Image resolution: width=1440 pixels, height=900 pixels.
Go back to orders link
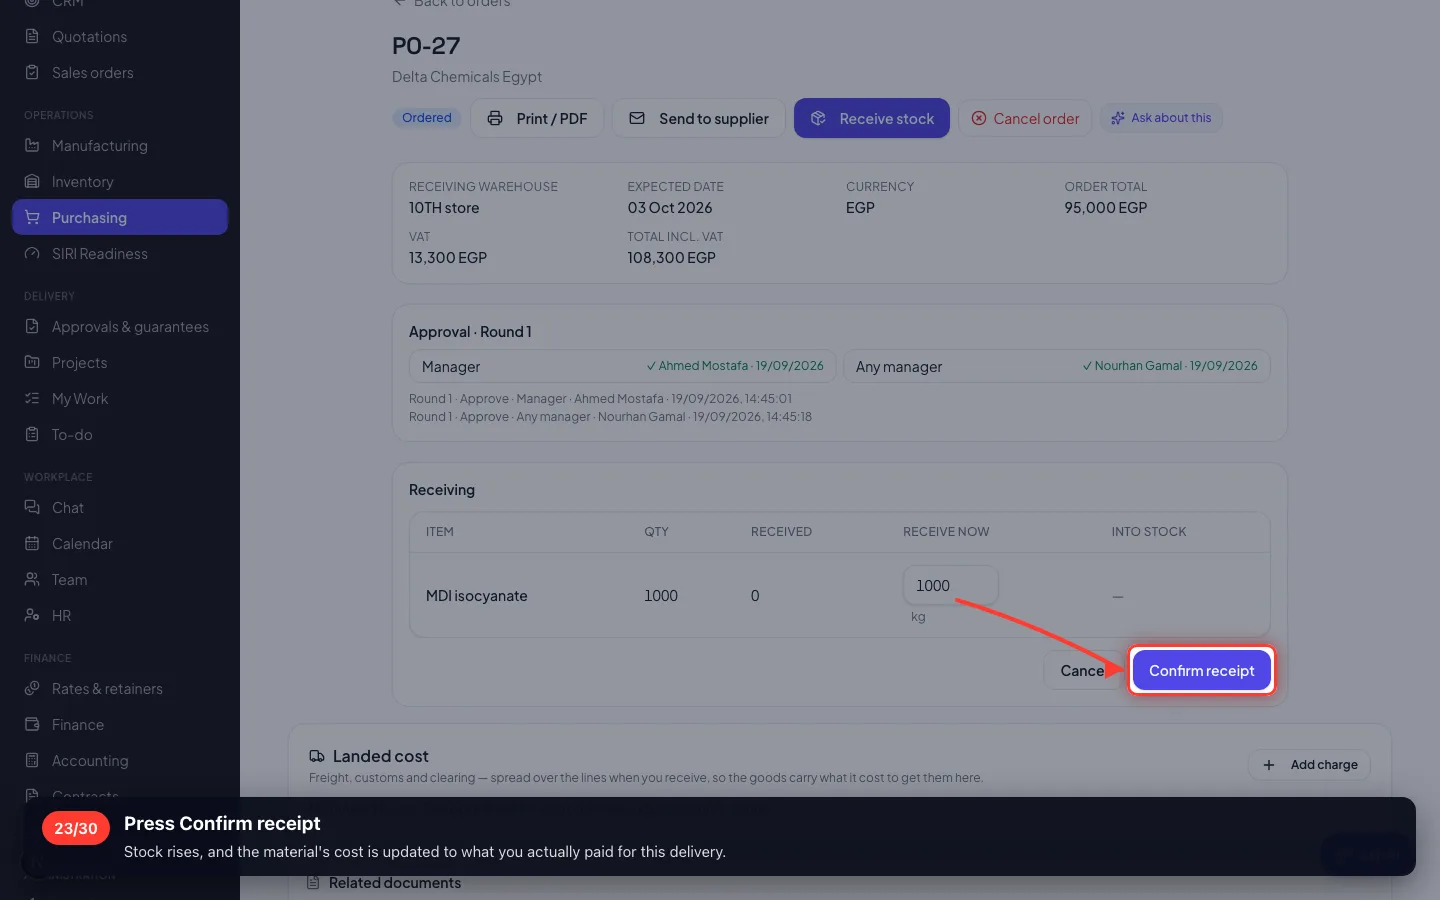(452, 3)
